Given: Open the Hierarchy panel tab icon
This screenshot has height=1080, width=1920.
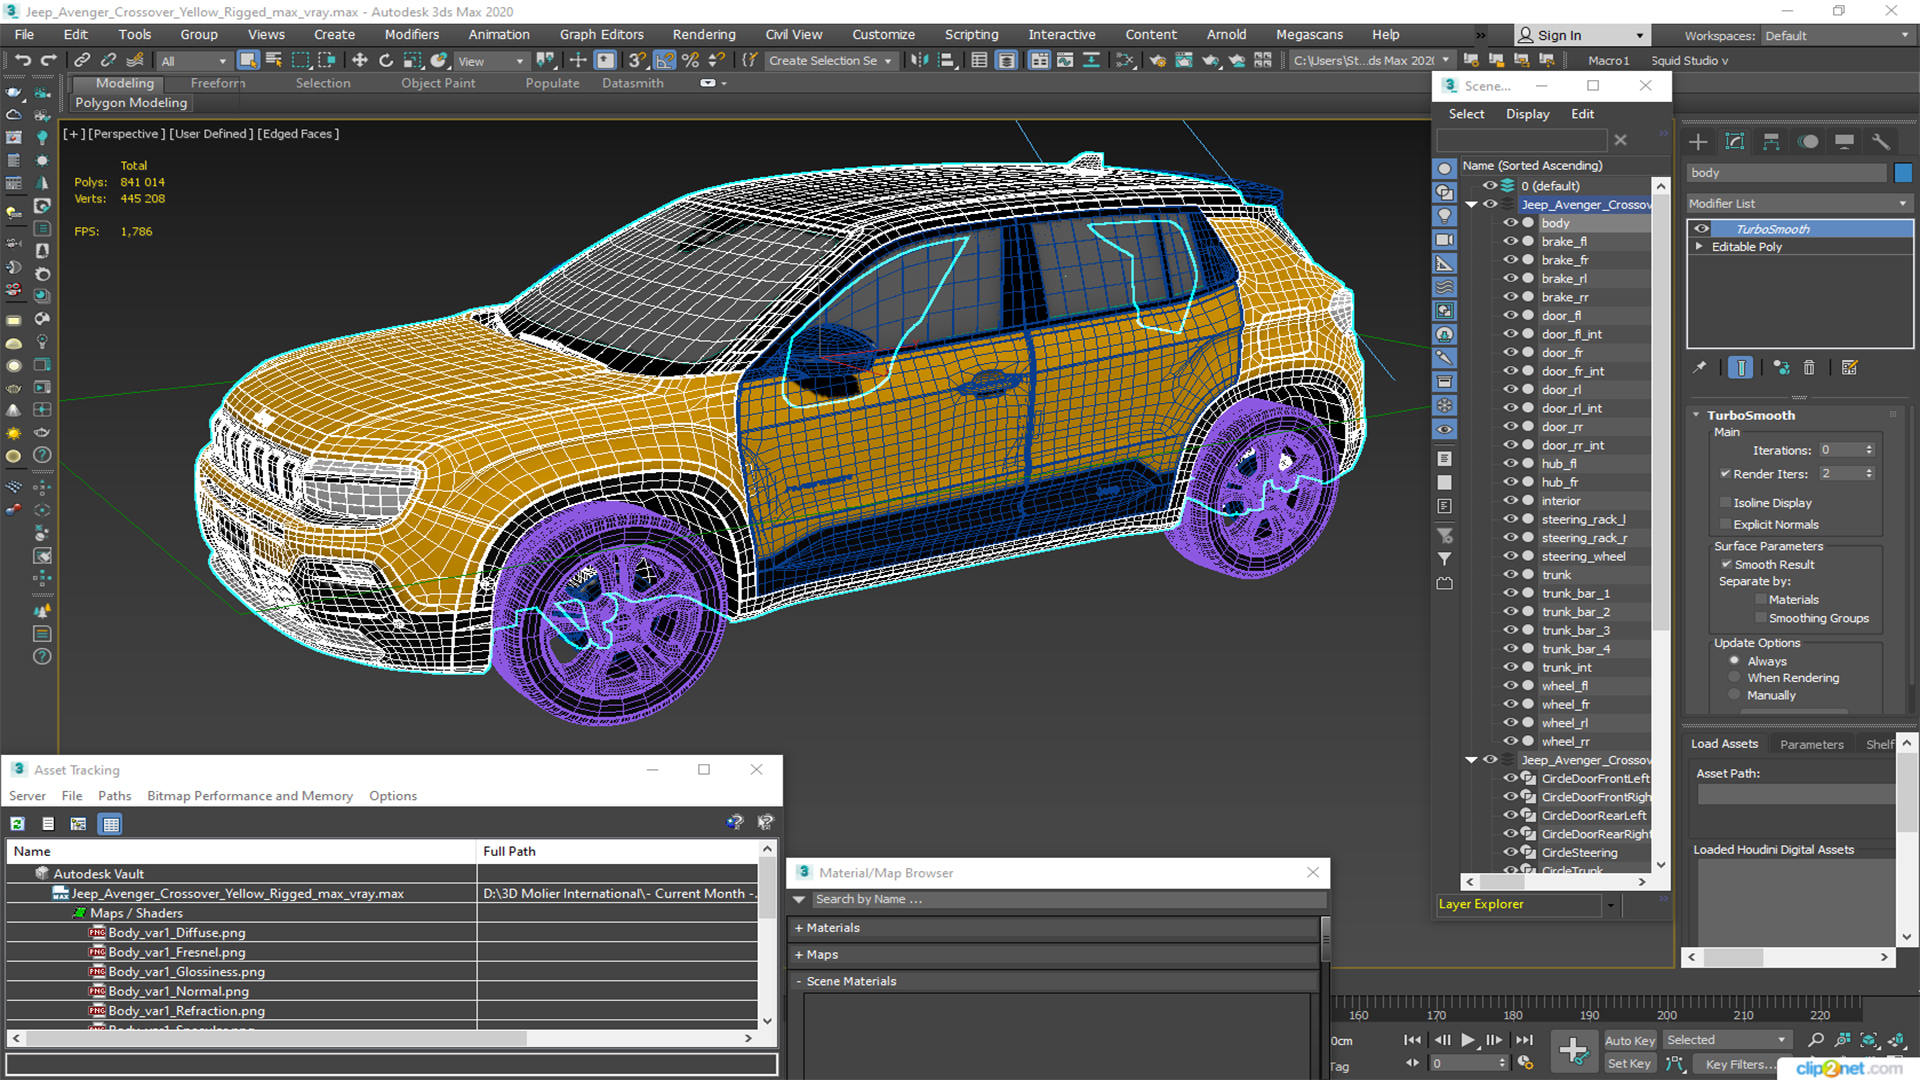Looking at the screenshot, I should [1771, 141].
